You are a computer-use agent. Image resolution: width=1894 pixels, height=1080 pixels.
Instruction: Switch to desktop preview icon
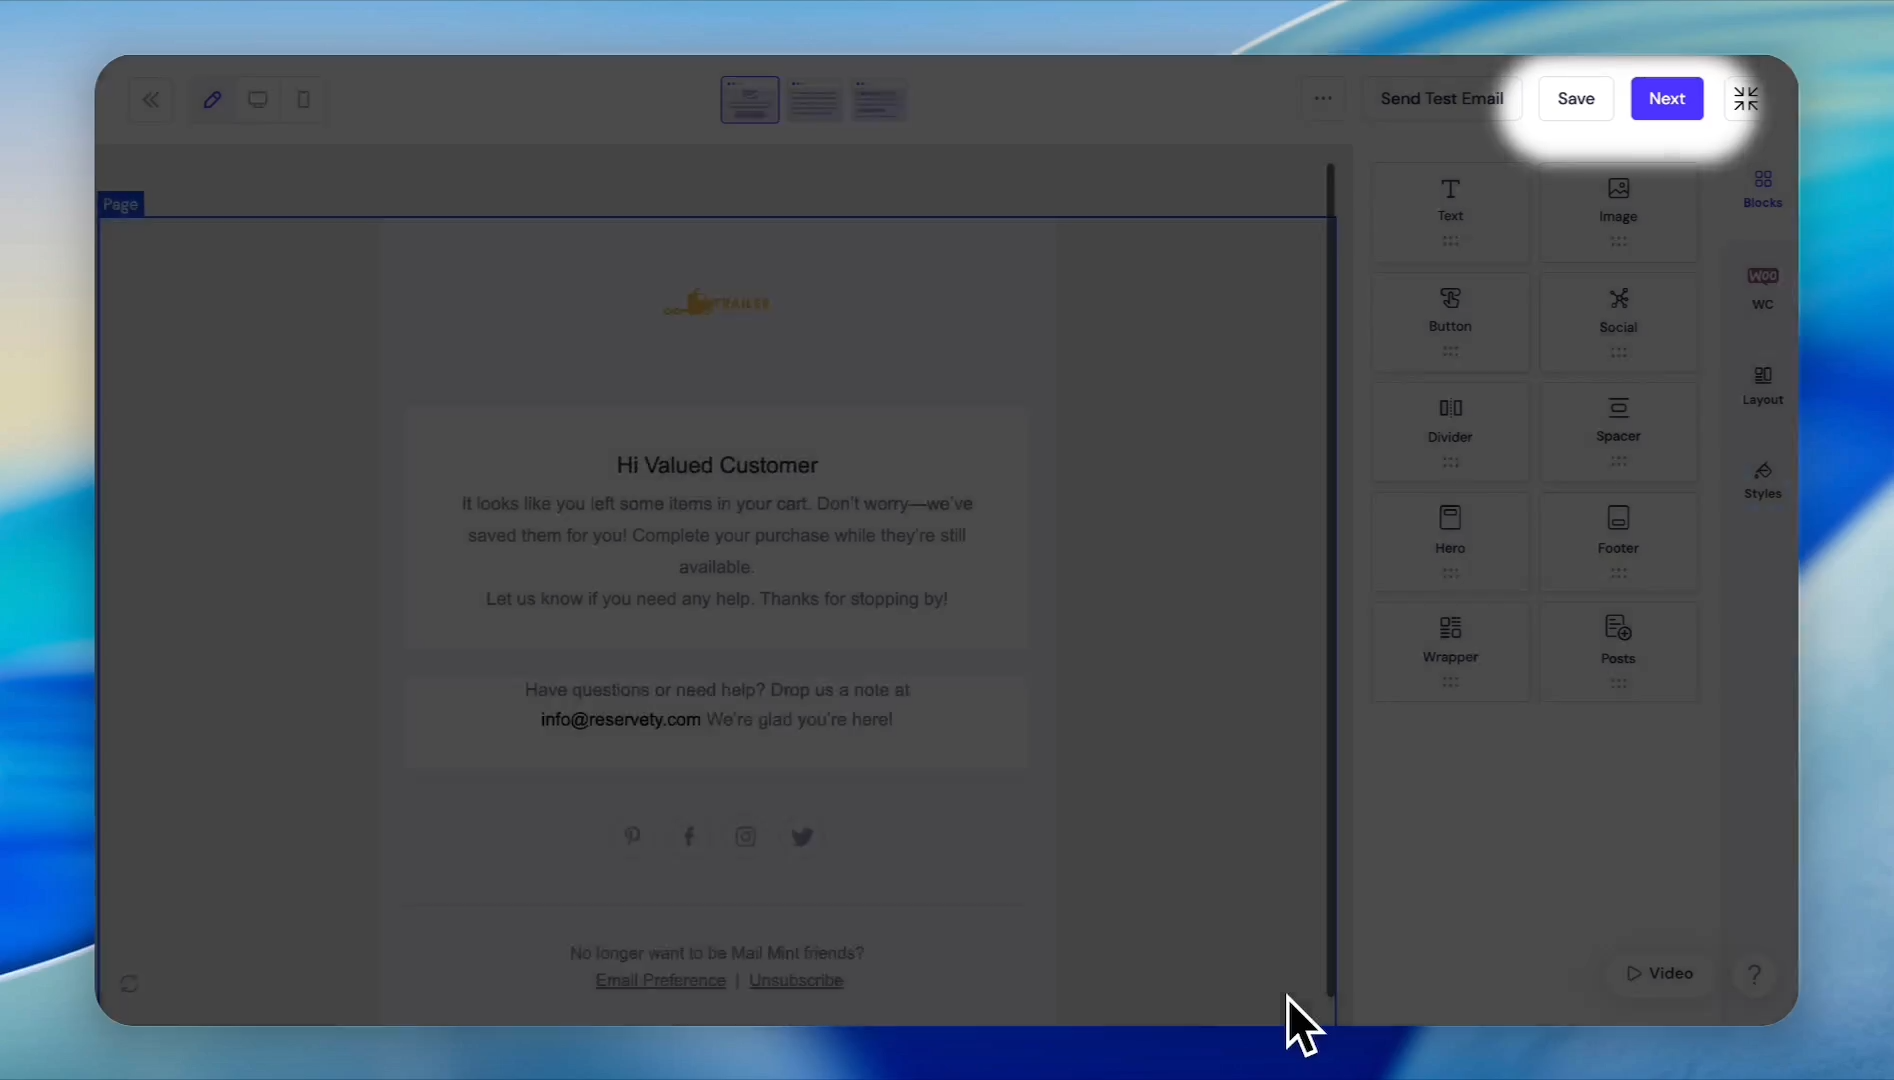(x=257, y=99)
